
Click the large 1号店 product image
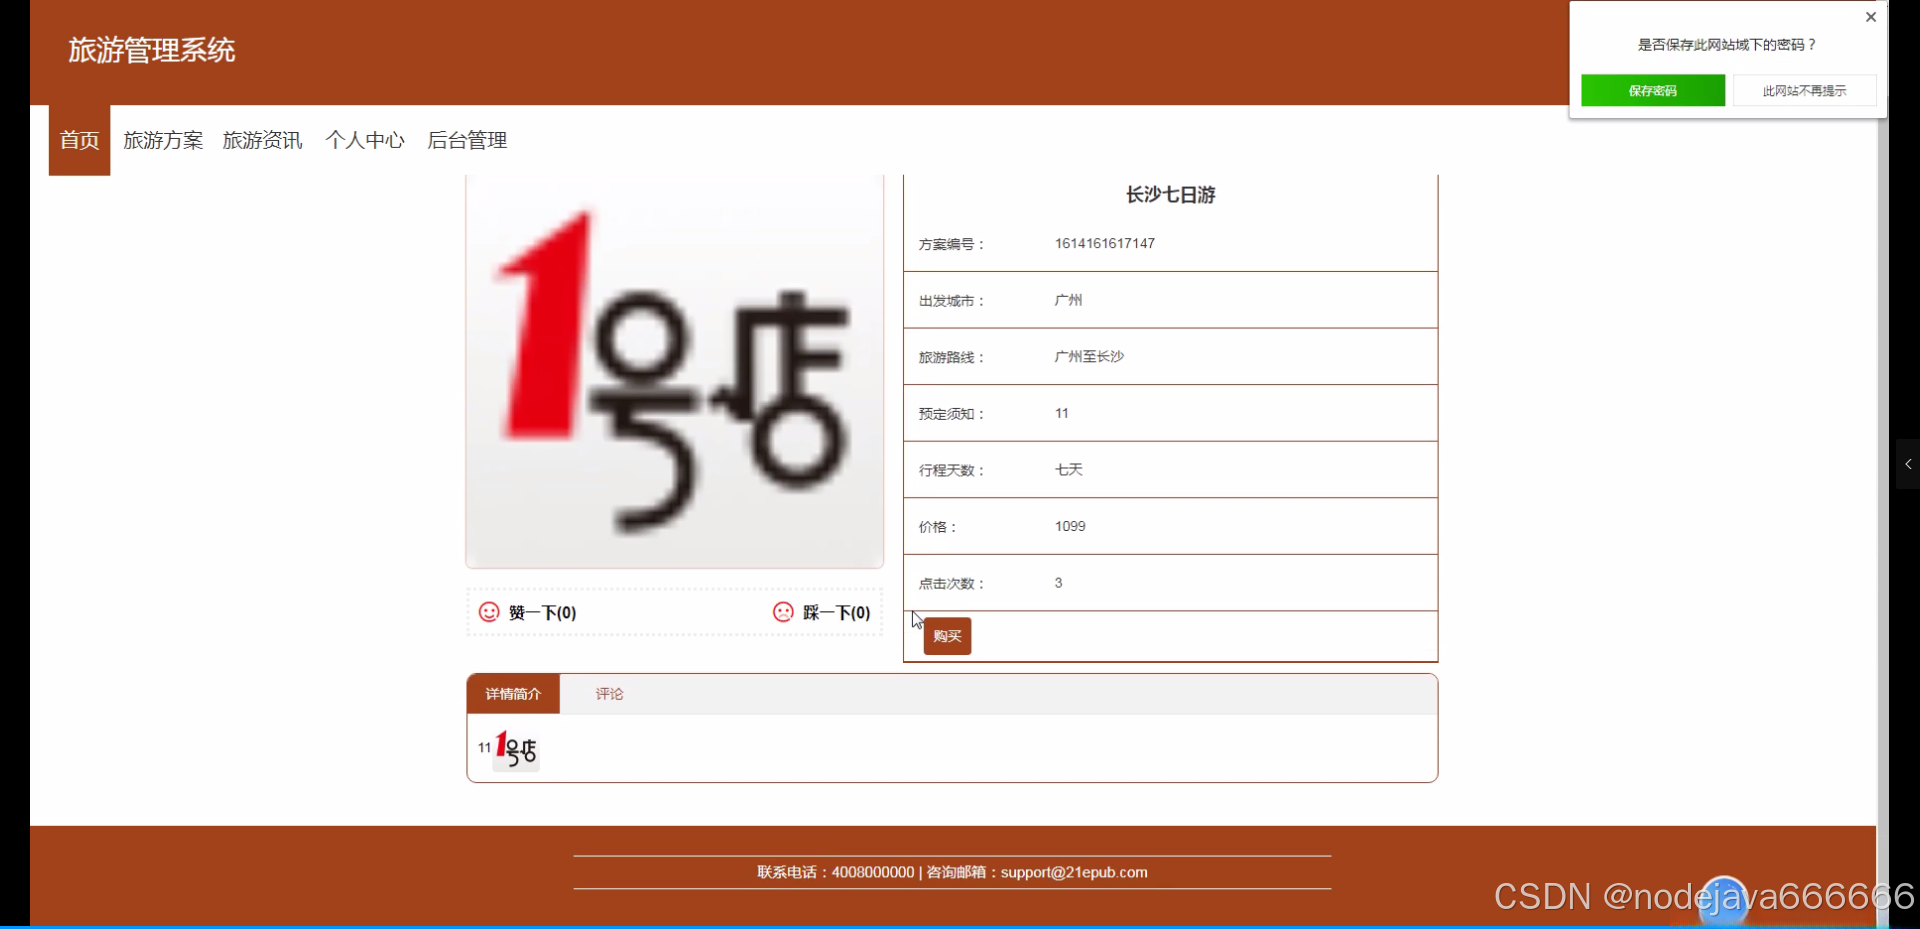click(675, 371)
